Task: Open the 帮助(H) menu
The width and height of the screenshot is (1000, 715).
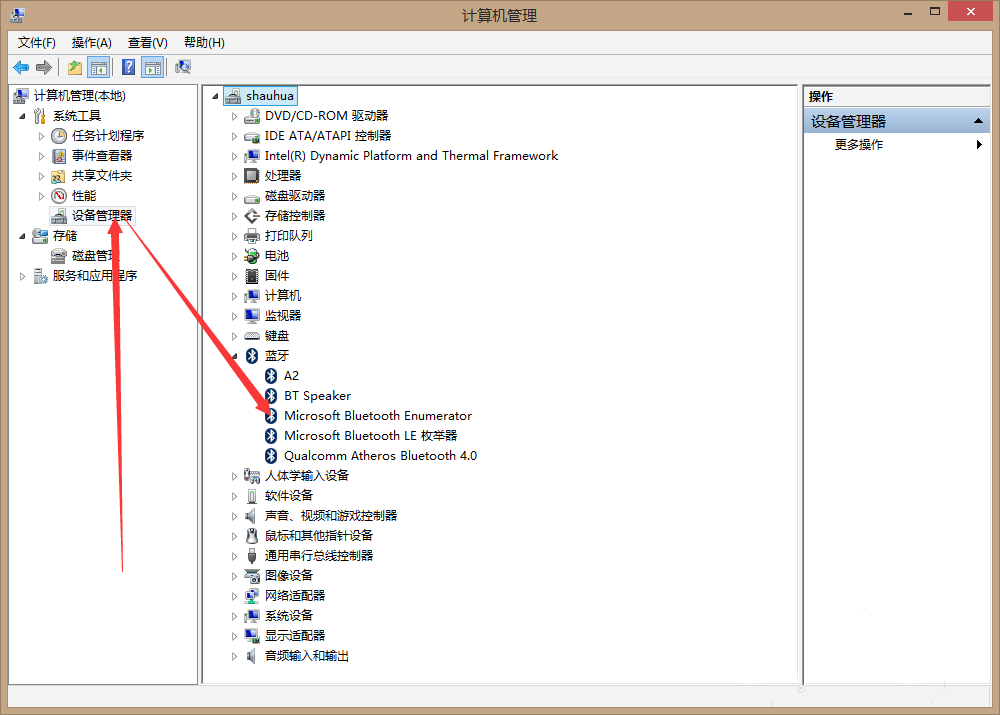Action: 204,43
